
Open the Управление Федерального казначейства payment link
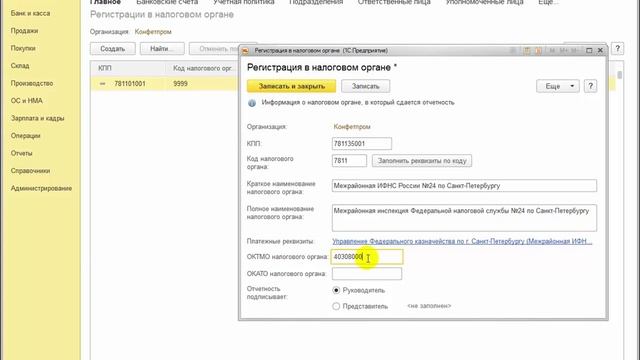click(462, 242)
